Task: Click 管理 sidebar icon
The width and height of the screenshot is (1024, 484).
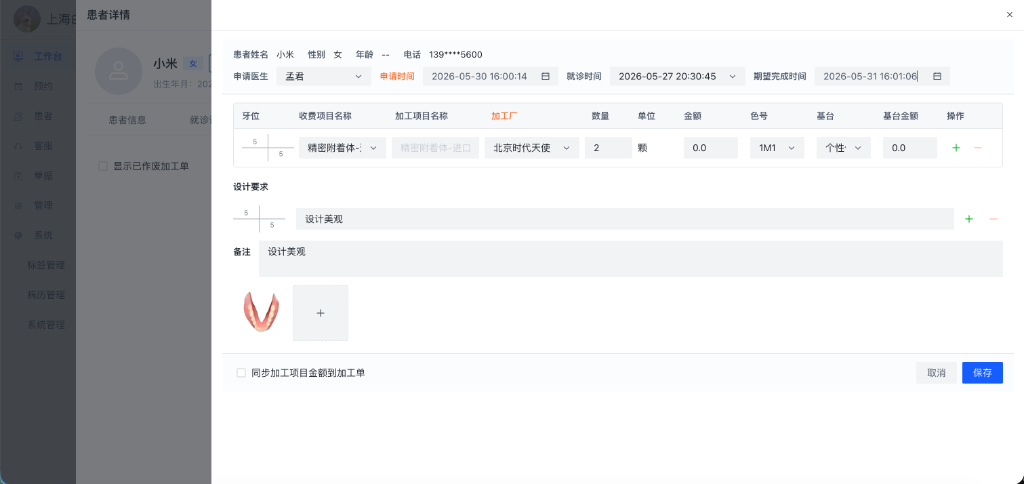Action: [x=19, y=205]
